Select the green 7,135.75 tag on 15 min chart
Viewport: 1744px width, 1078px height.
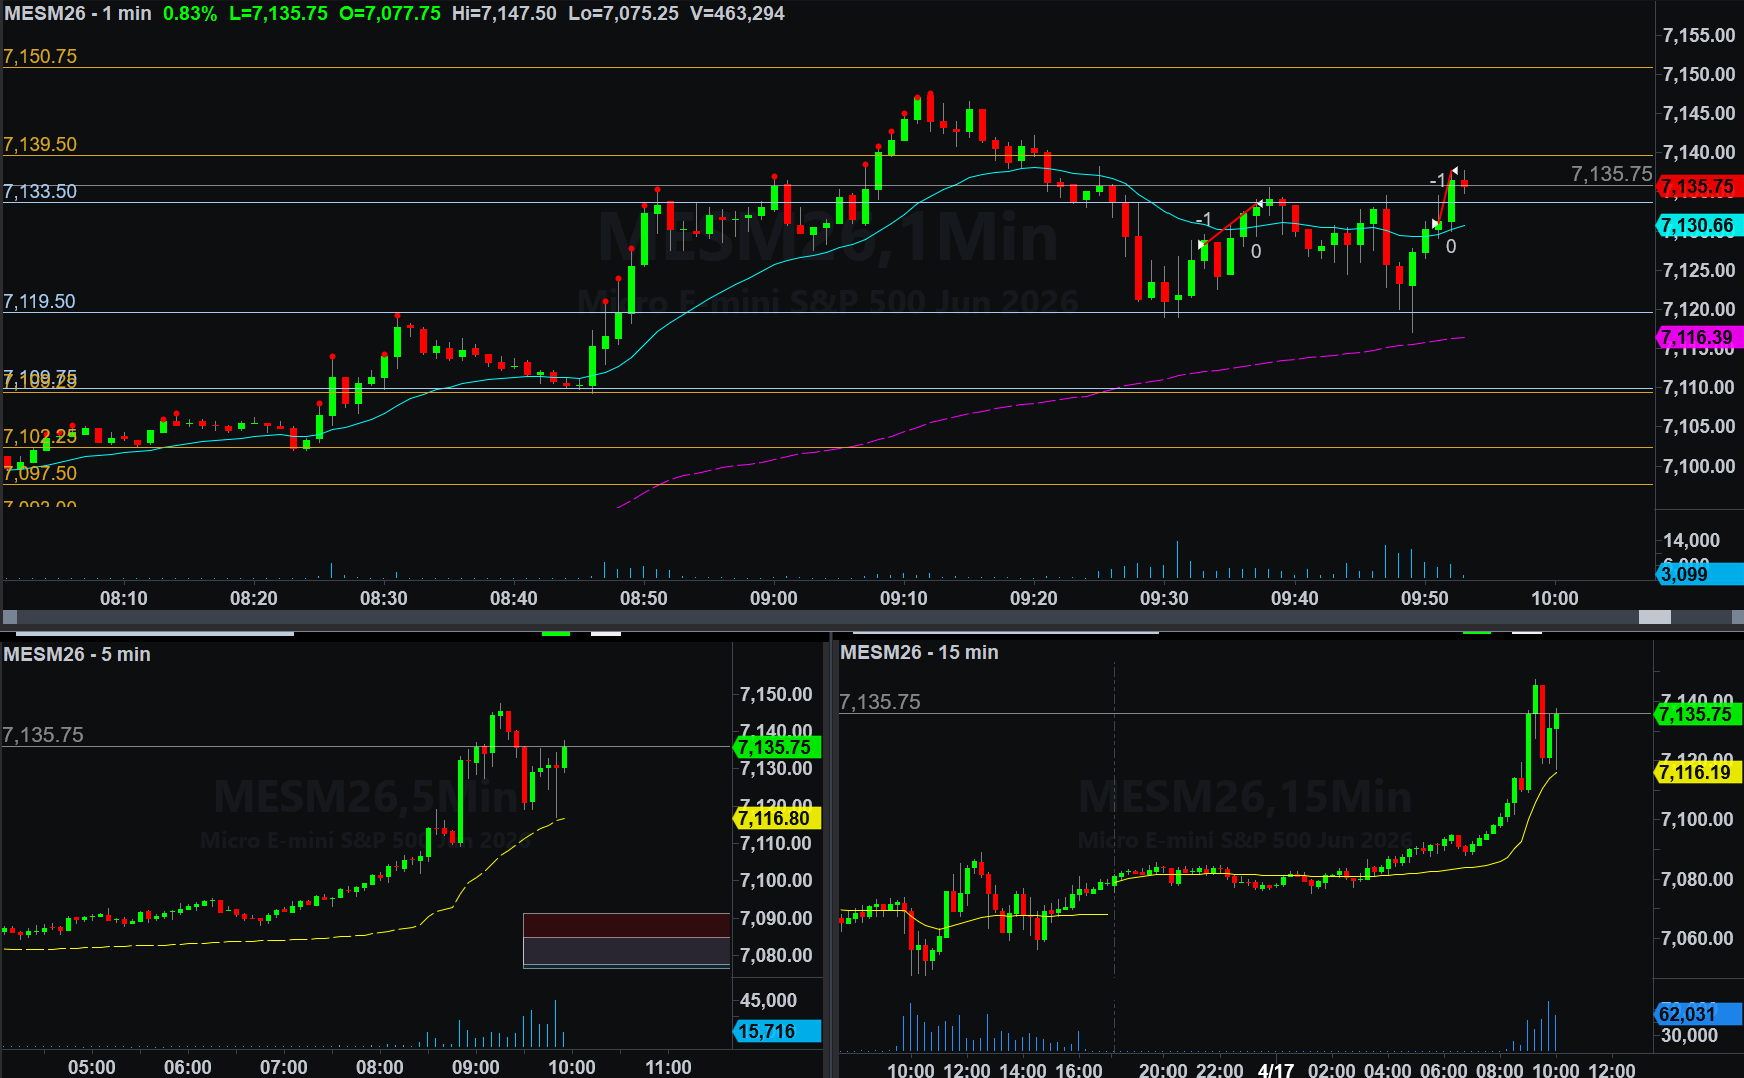(1696, 715)
